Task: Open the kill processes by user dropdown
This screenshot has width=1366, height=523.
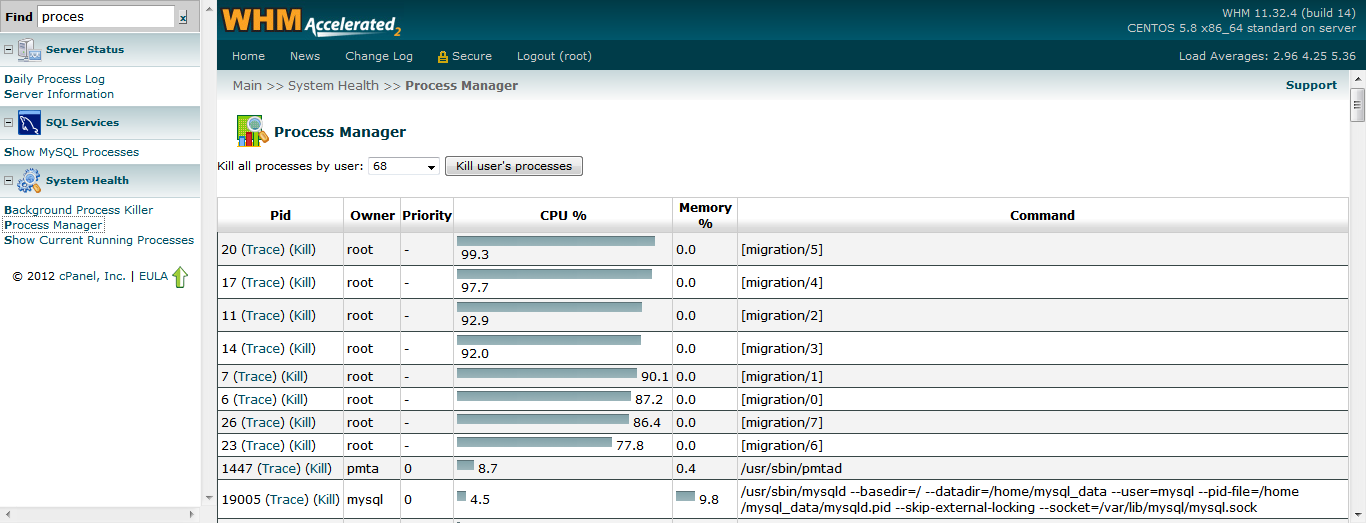Action: [403, 166]
